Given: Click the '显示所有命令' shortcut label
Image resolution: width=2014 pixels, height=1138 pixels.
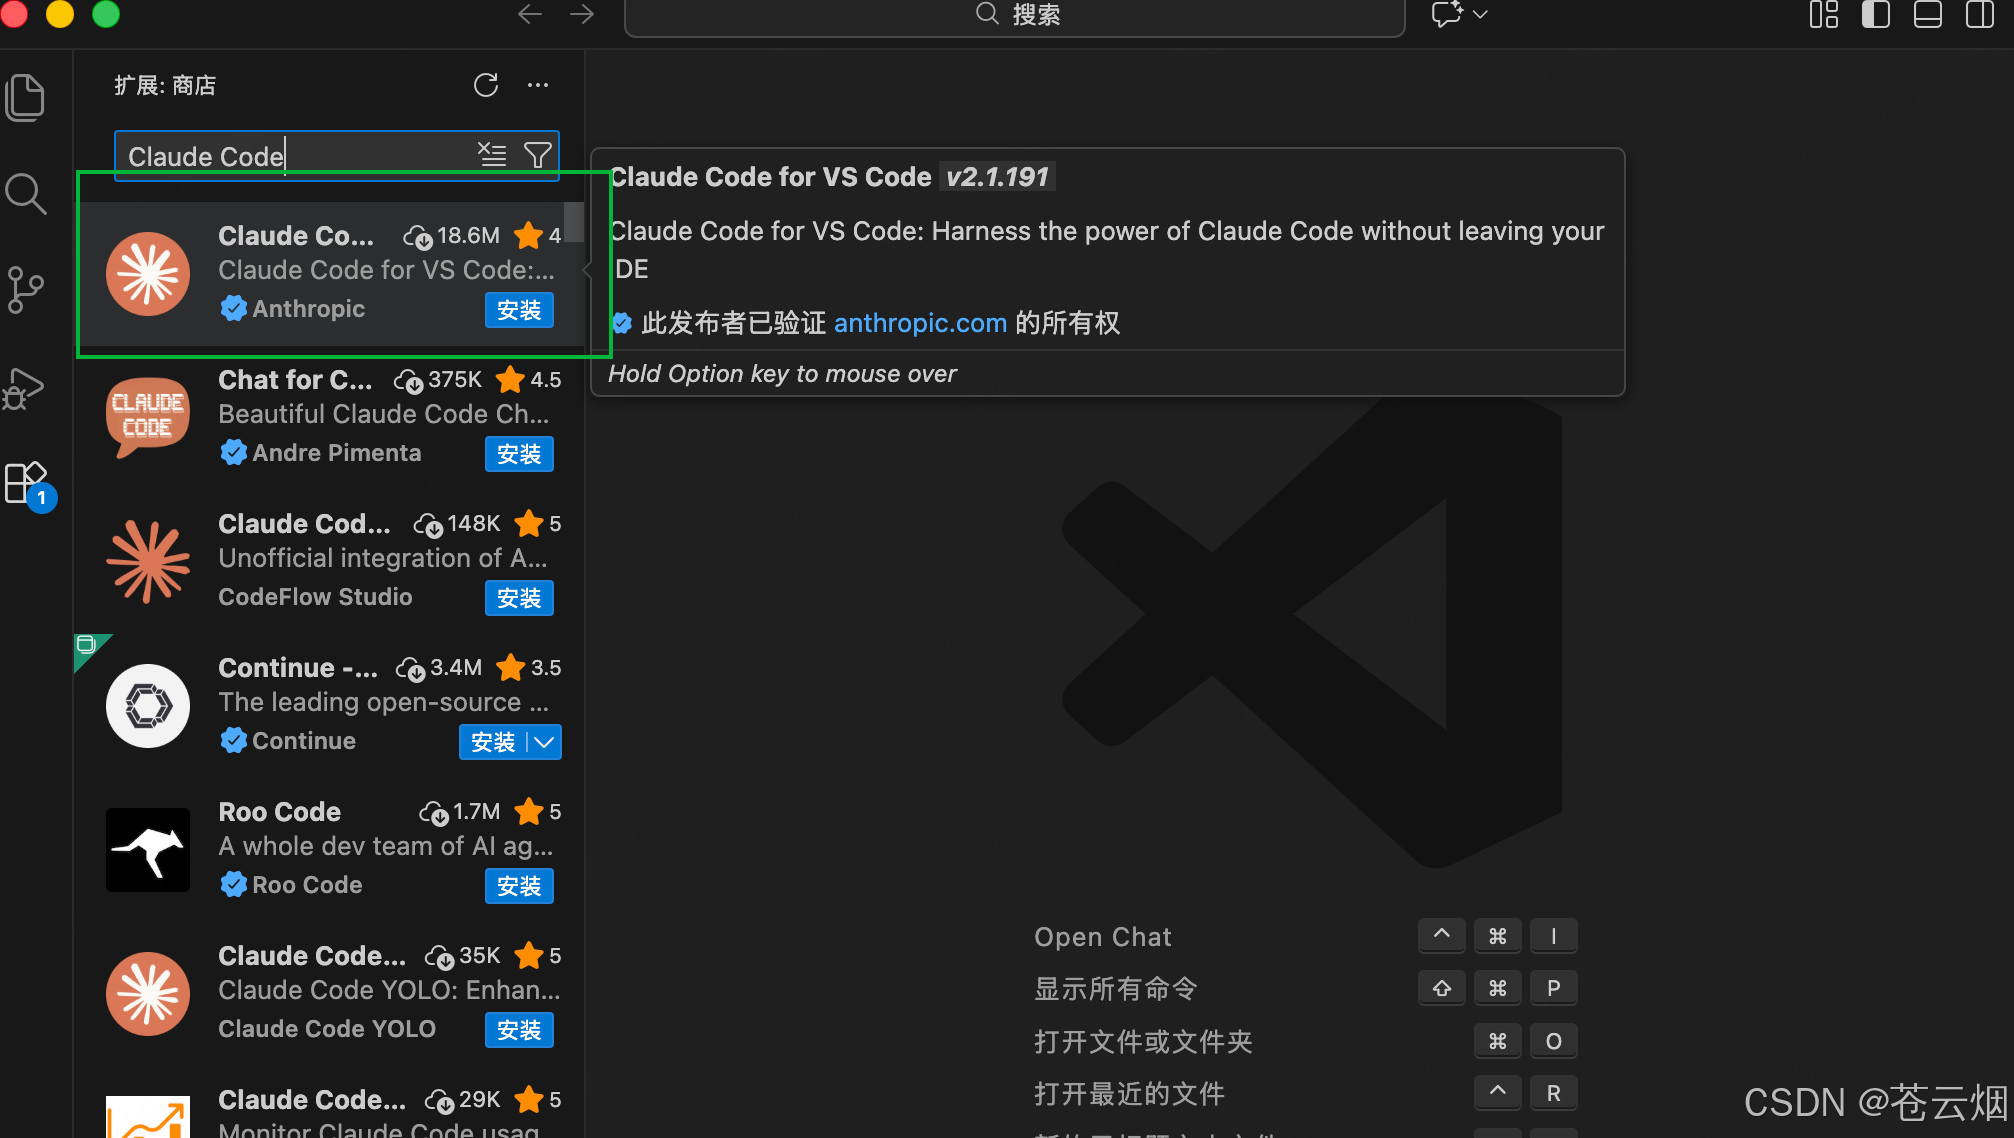Looking at the screenshot, I should click(x=1116, y=989).
